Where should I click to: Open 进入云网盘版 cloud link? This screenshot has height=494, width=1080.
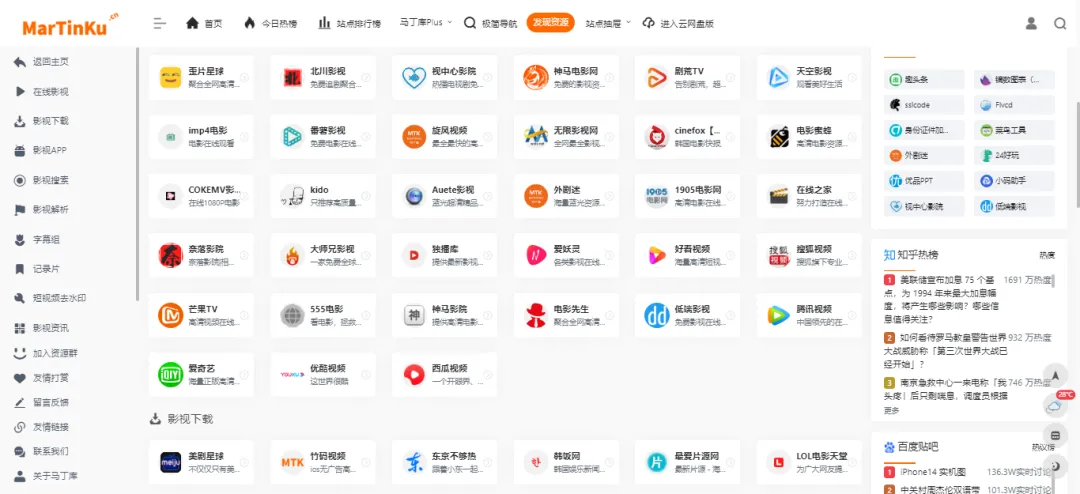point(678,23)
